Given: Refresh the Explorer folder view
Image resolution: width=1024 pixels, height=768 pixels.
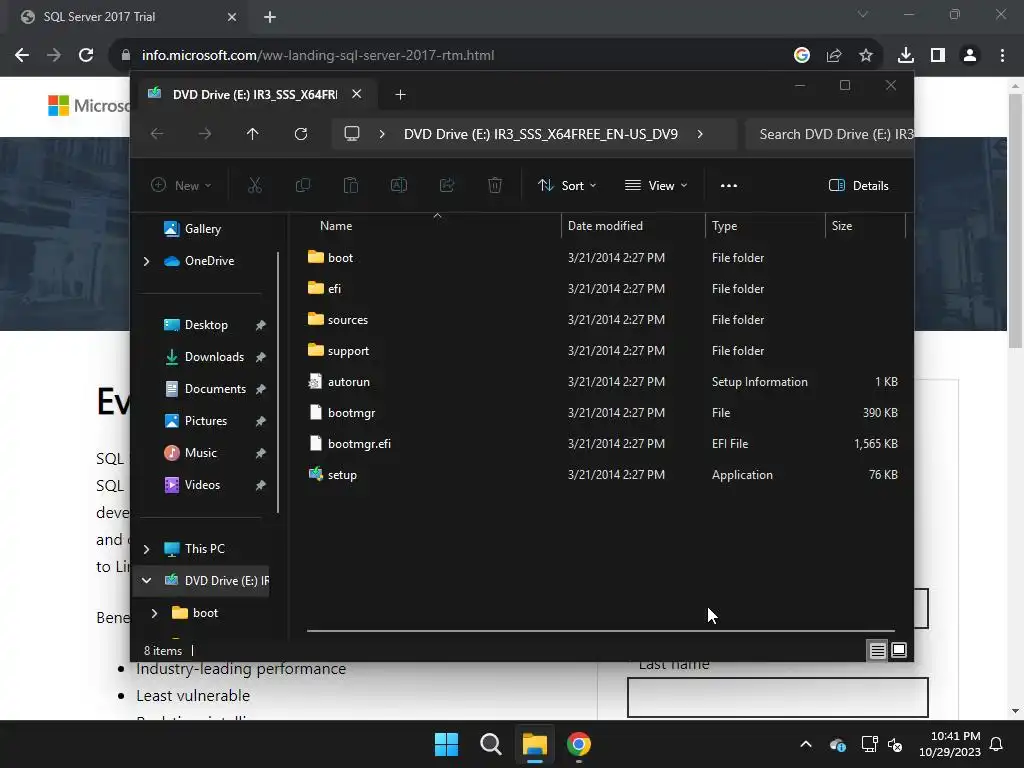Looking at the screenshot, I should 301,134.
